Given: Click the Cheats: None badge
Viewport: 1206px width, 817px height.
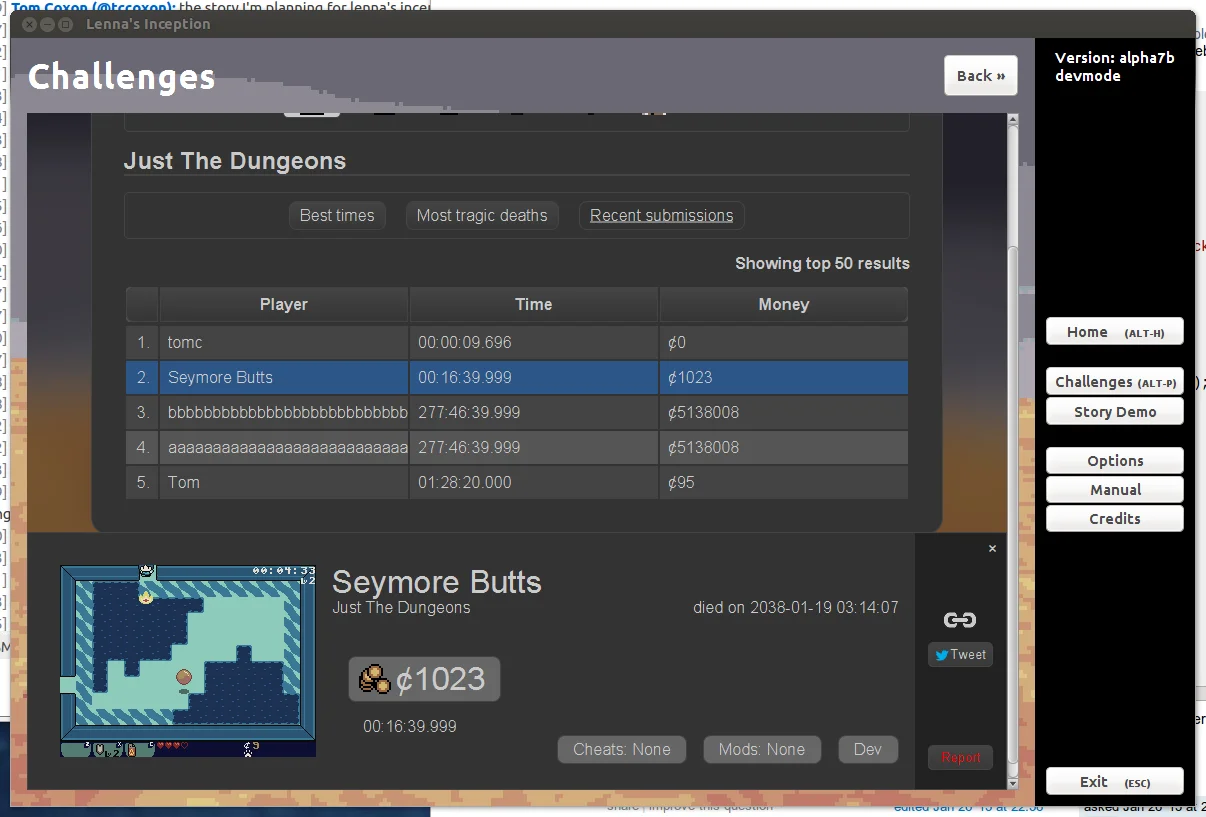Looking at the screenshot, I should pos(621,749).
